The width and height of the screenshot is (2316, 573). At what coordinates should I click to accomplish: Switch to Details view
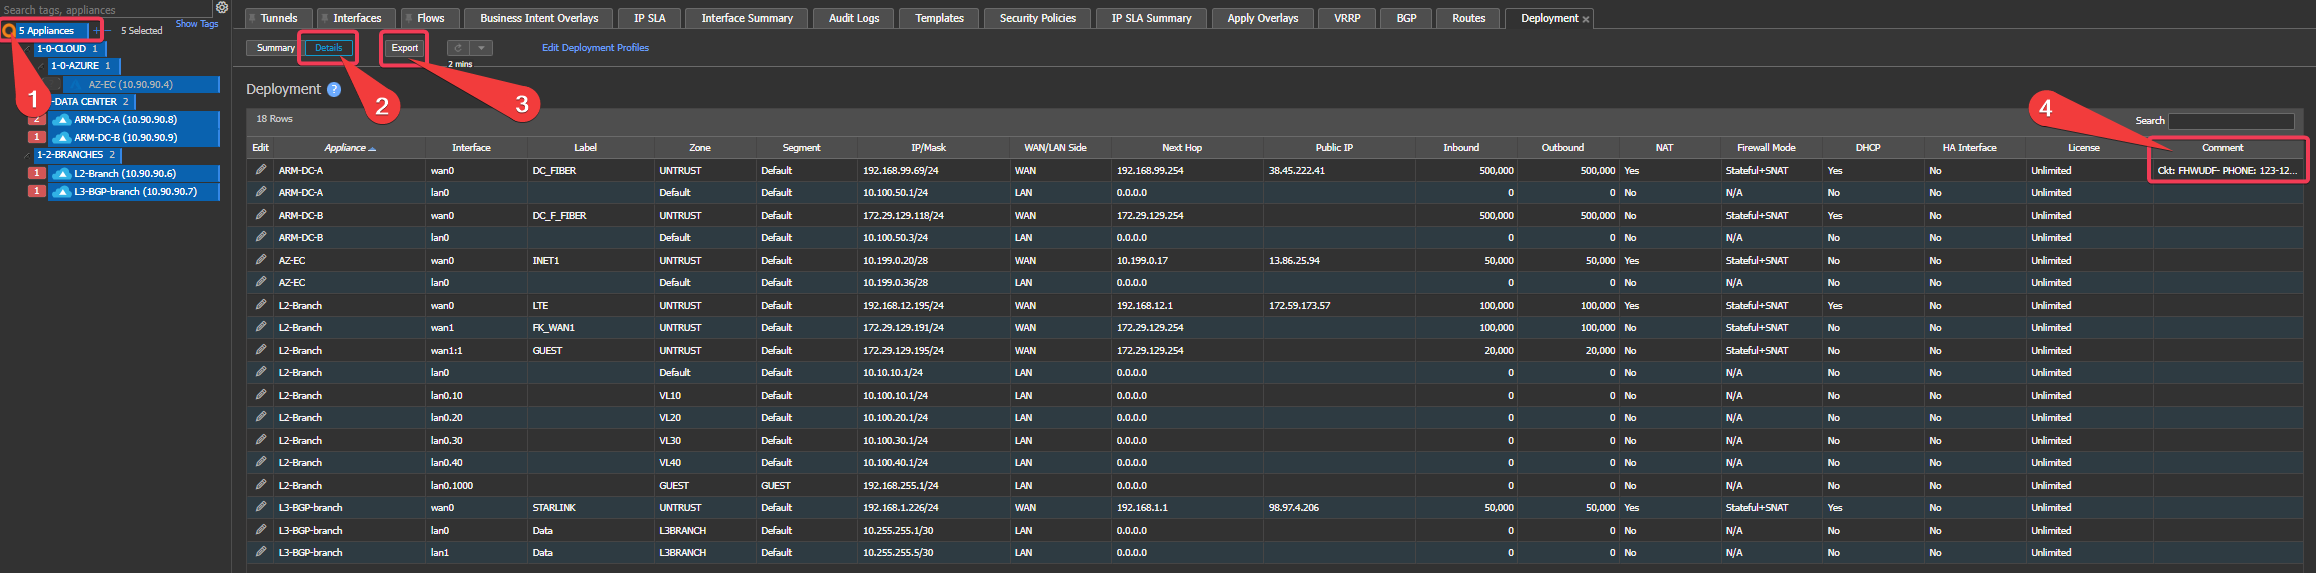click(x=328, y=48)
